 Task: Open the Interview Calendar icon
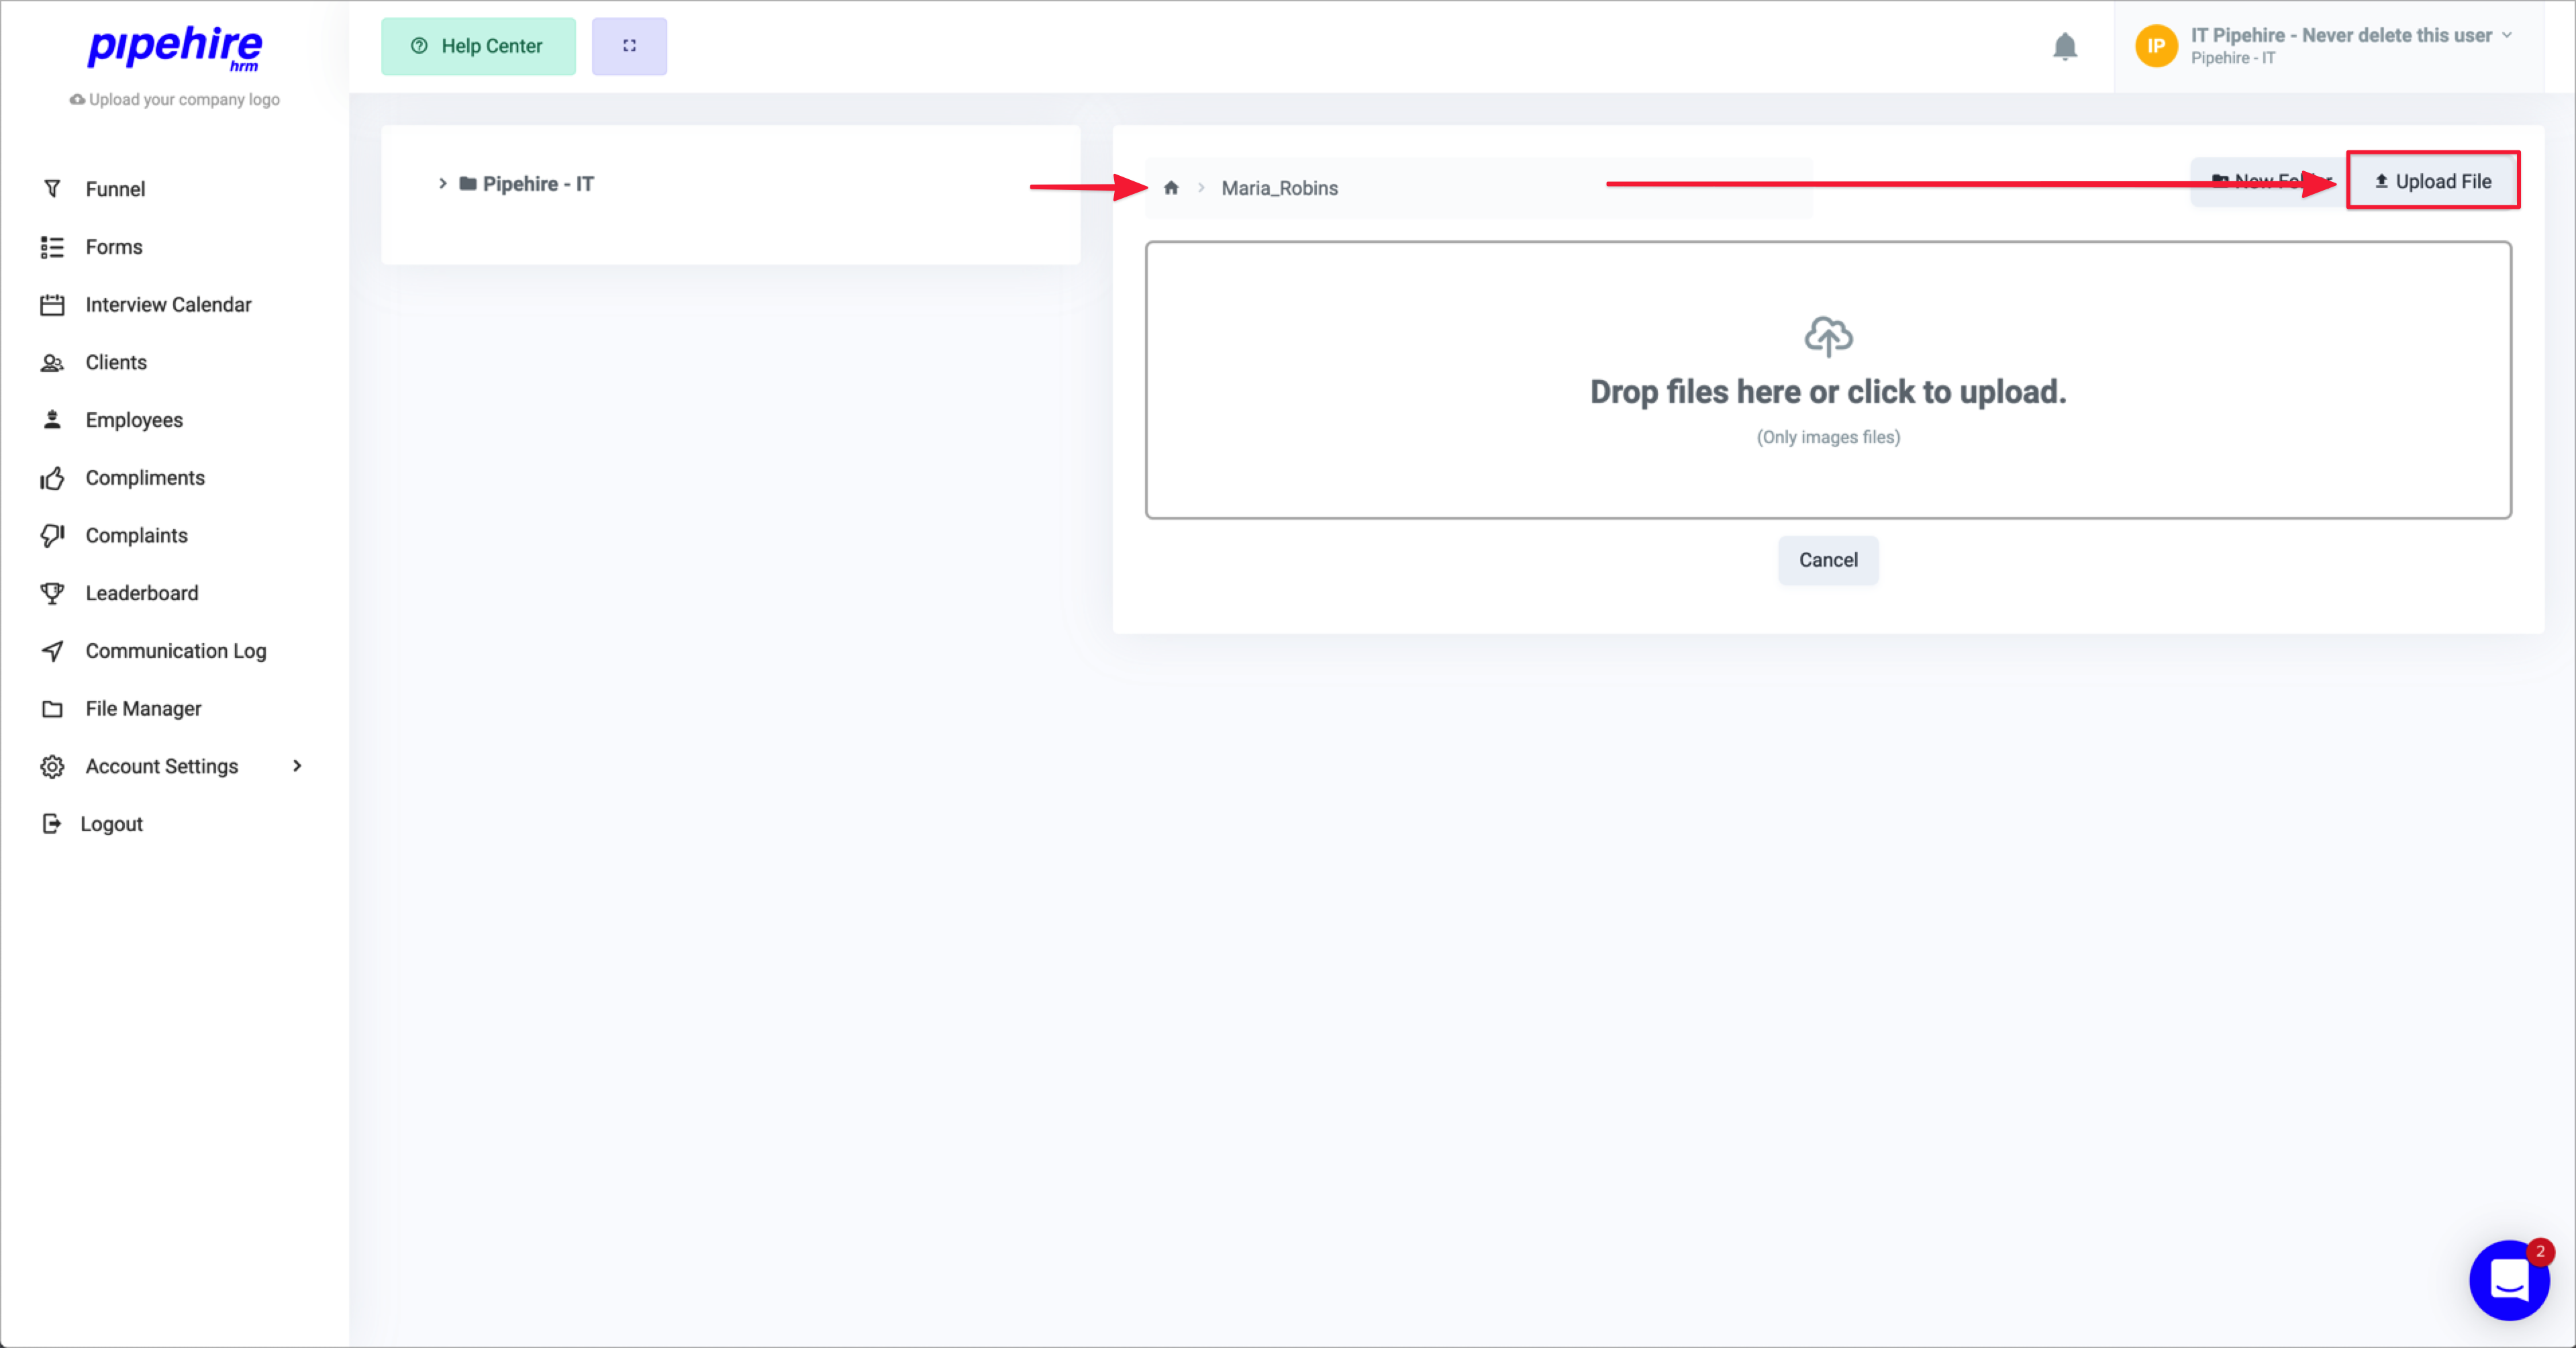(x=53, y=304)
